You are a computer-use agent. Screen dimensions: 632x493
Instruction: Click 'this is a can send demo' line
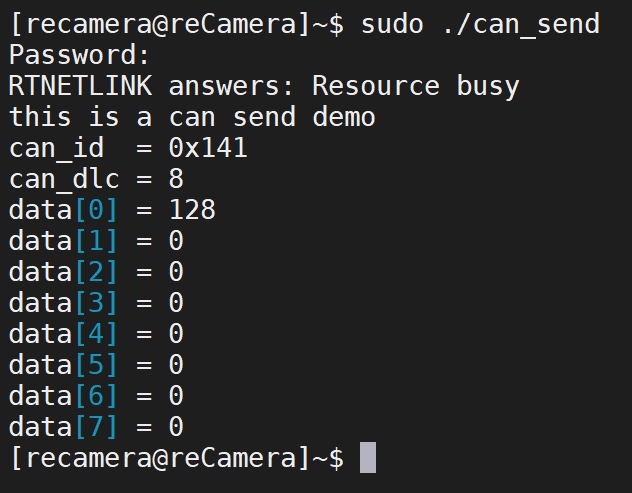point(192,117)
